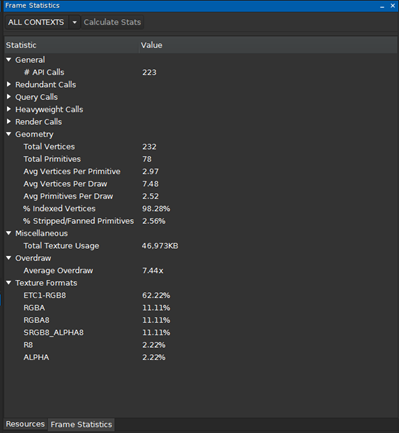Image resolution: width=399 pixels, height=433 pixels.
Task: Expand the Render Calls section
Action: point(9,121)
